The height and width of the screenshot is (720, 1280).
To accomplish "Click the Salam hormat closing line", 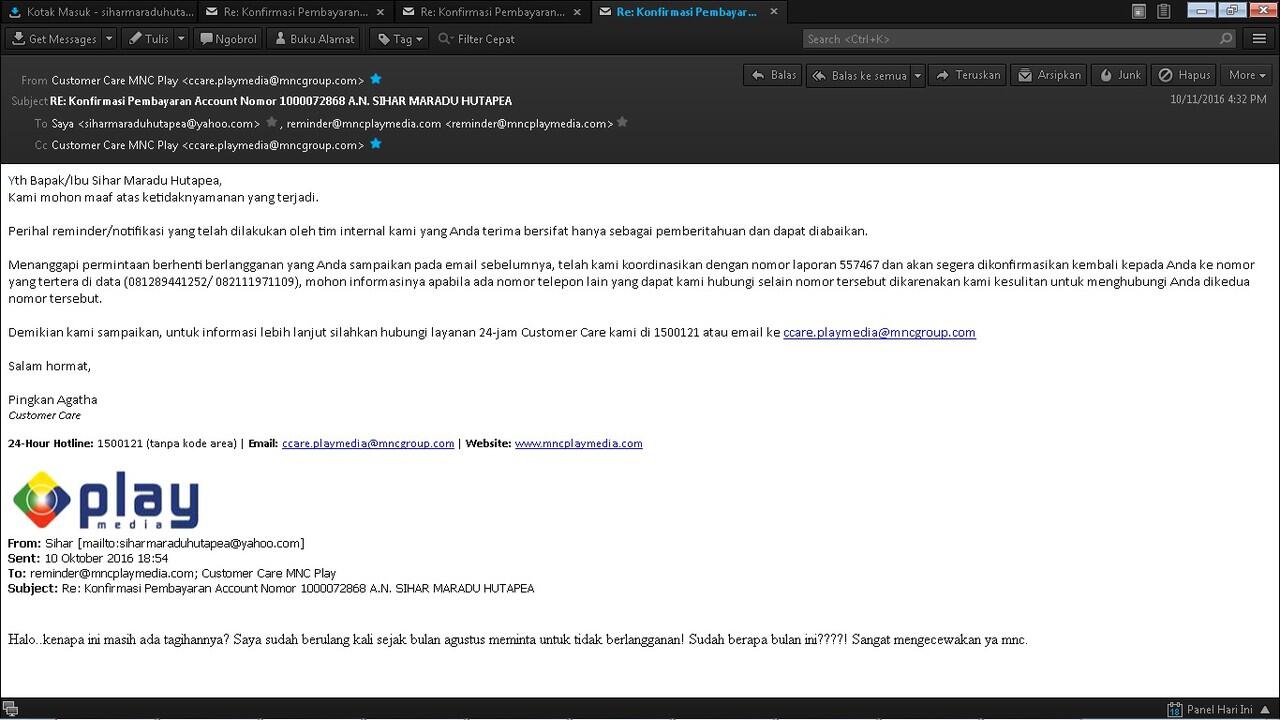I will pyautogui.click(x=49, y=366).
